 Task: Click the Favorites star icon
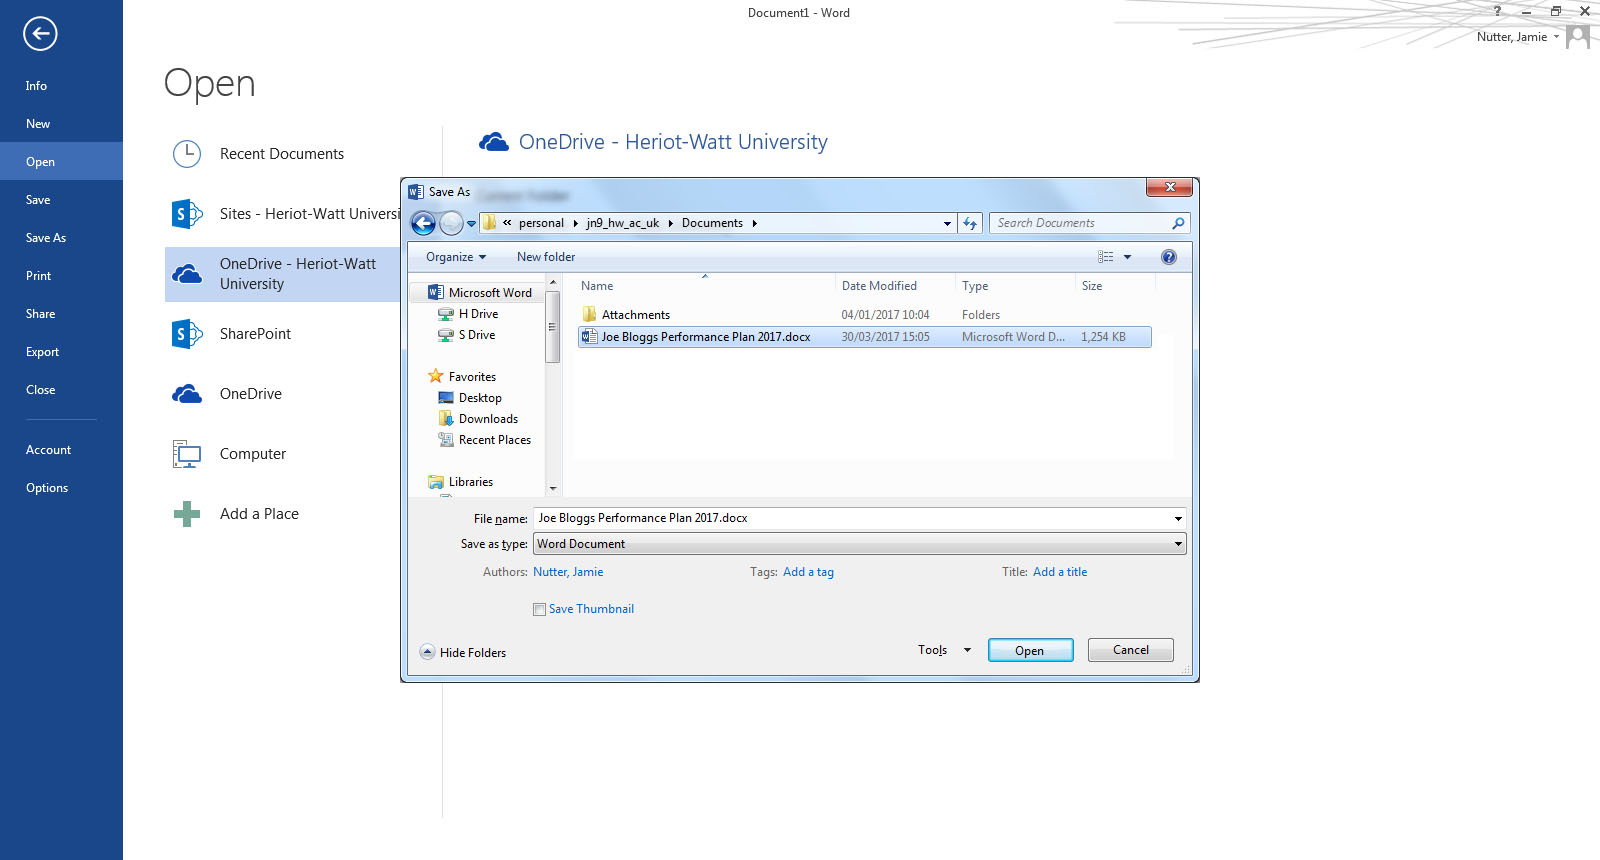[436, 377]
